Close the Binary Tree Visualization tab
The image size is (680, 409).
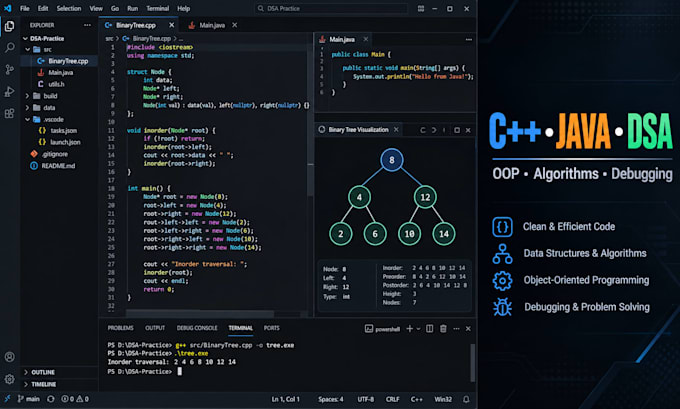click(x=396, y=130)
